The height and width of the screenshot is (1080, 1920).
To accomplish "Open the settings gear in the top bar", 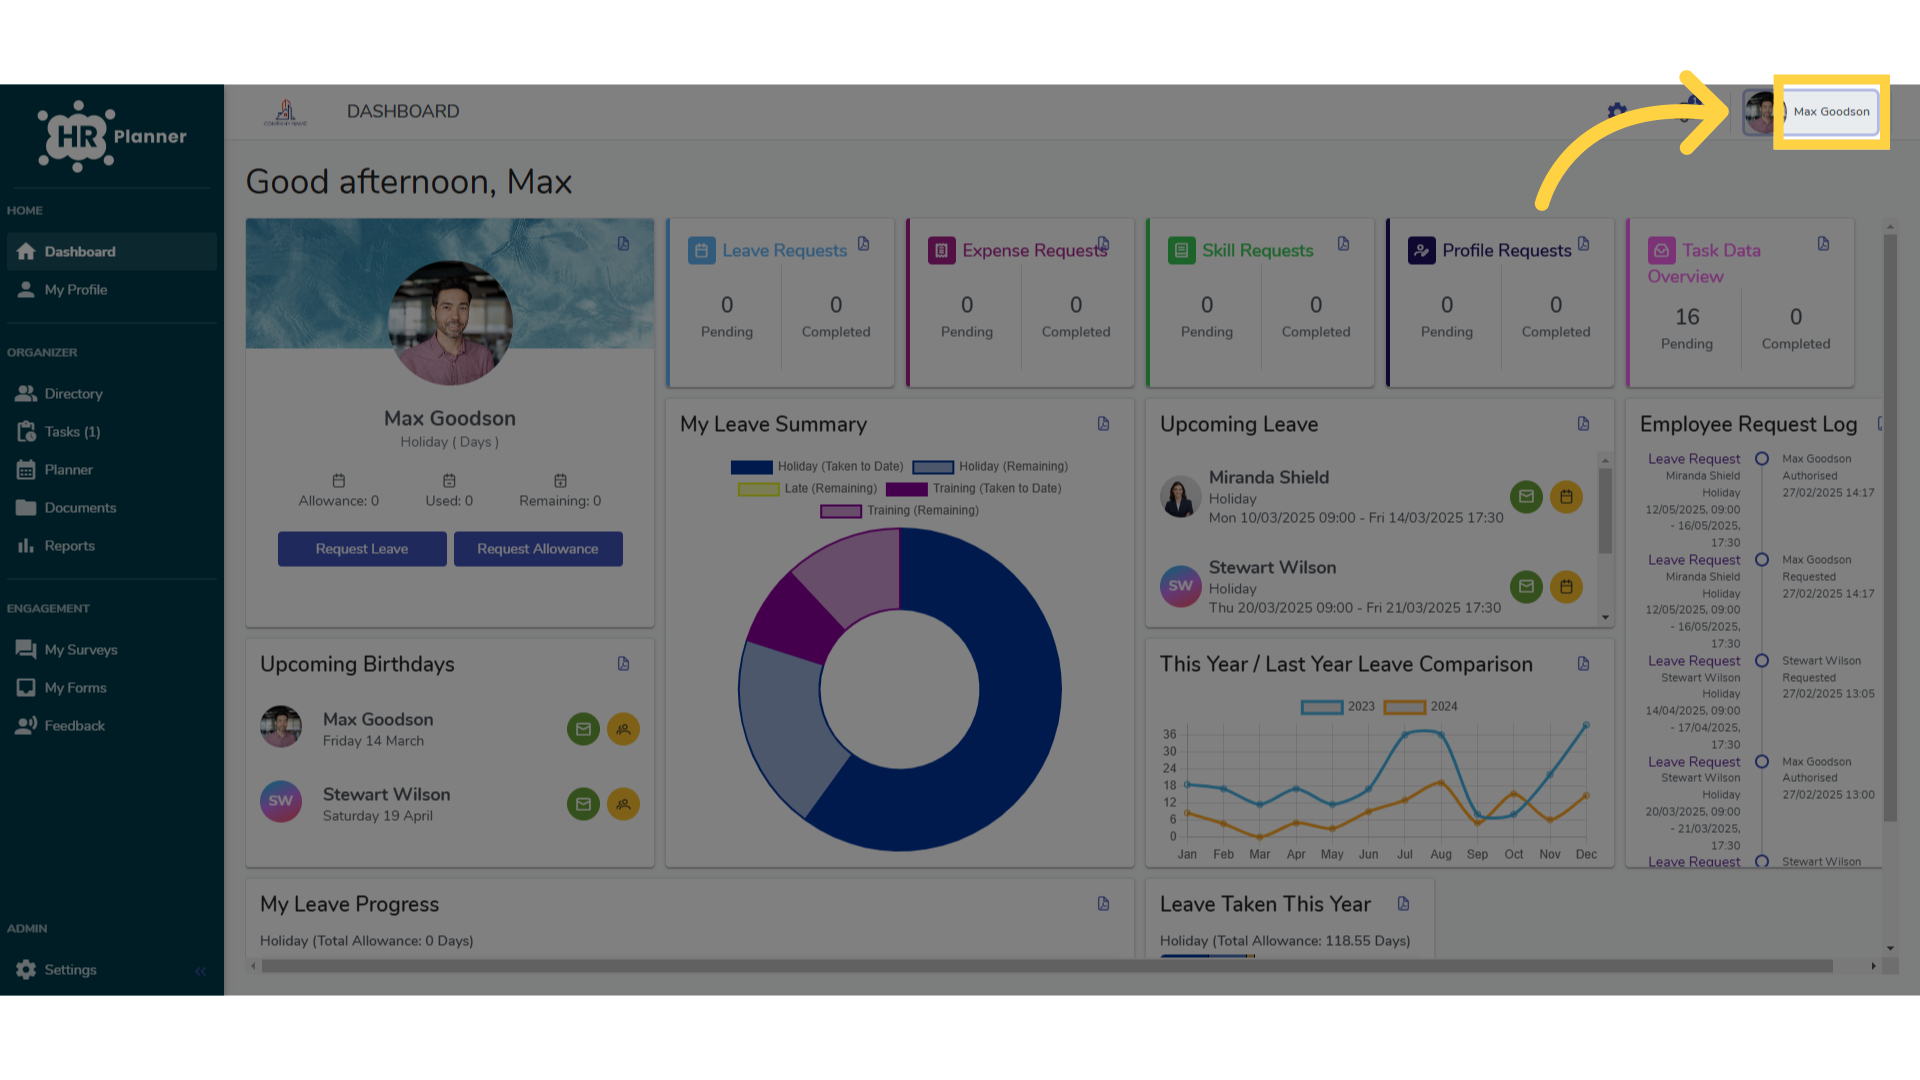I will coord(1617,111).
